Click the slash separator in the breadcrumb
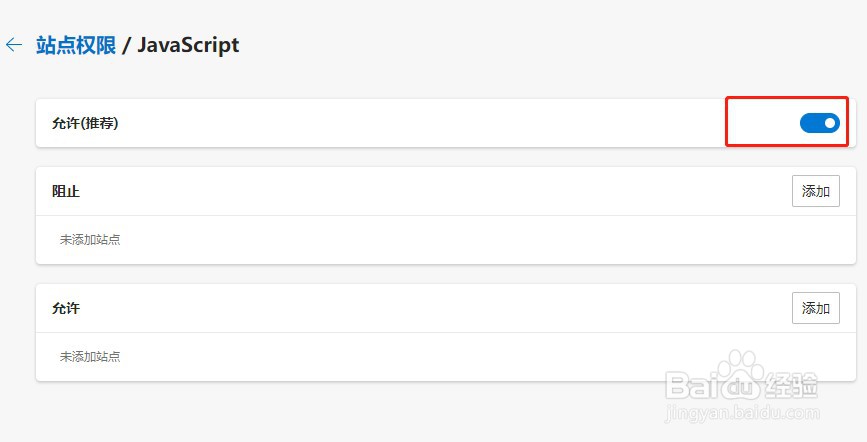 point(126,45)
